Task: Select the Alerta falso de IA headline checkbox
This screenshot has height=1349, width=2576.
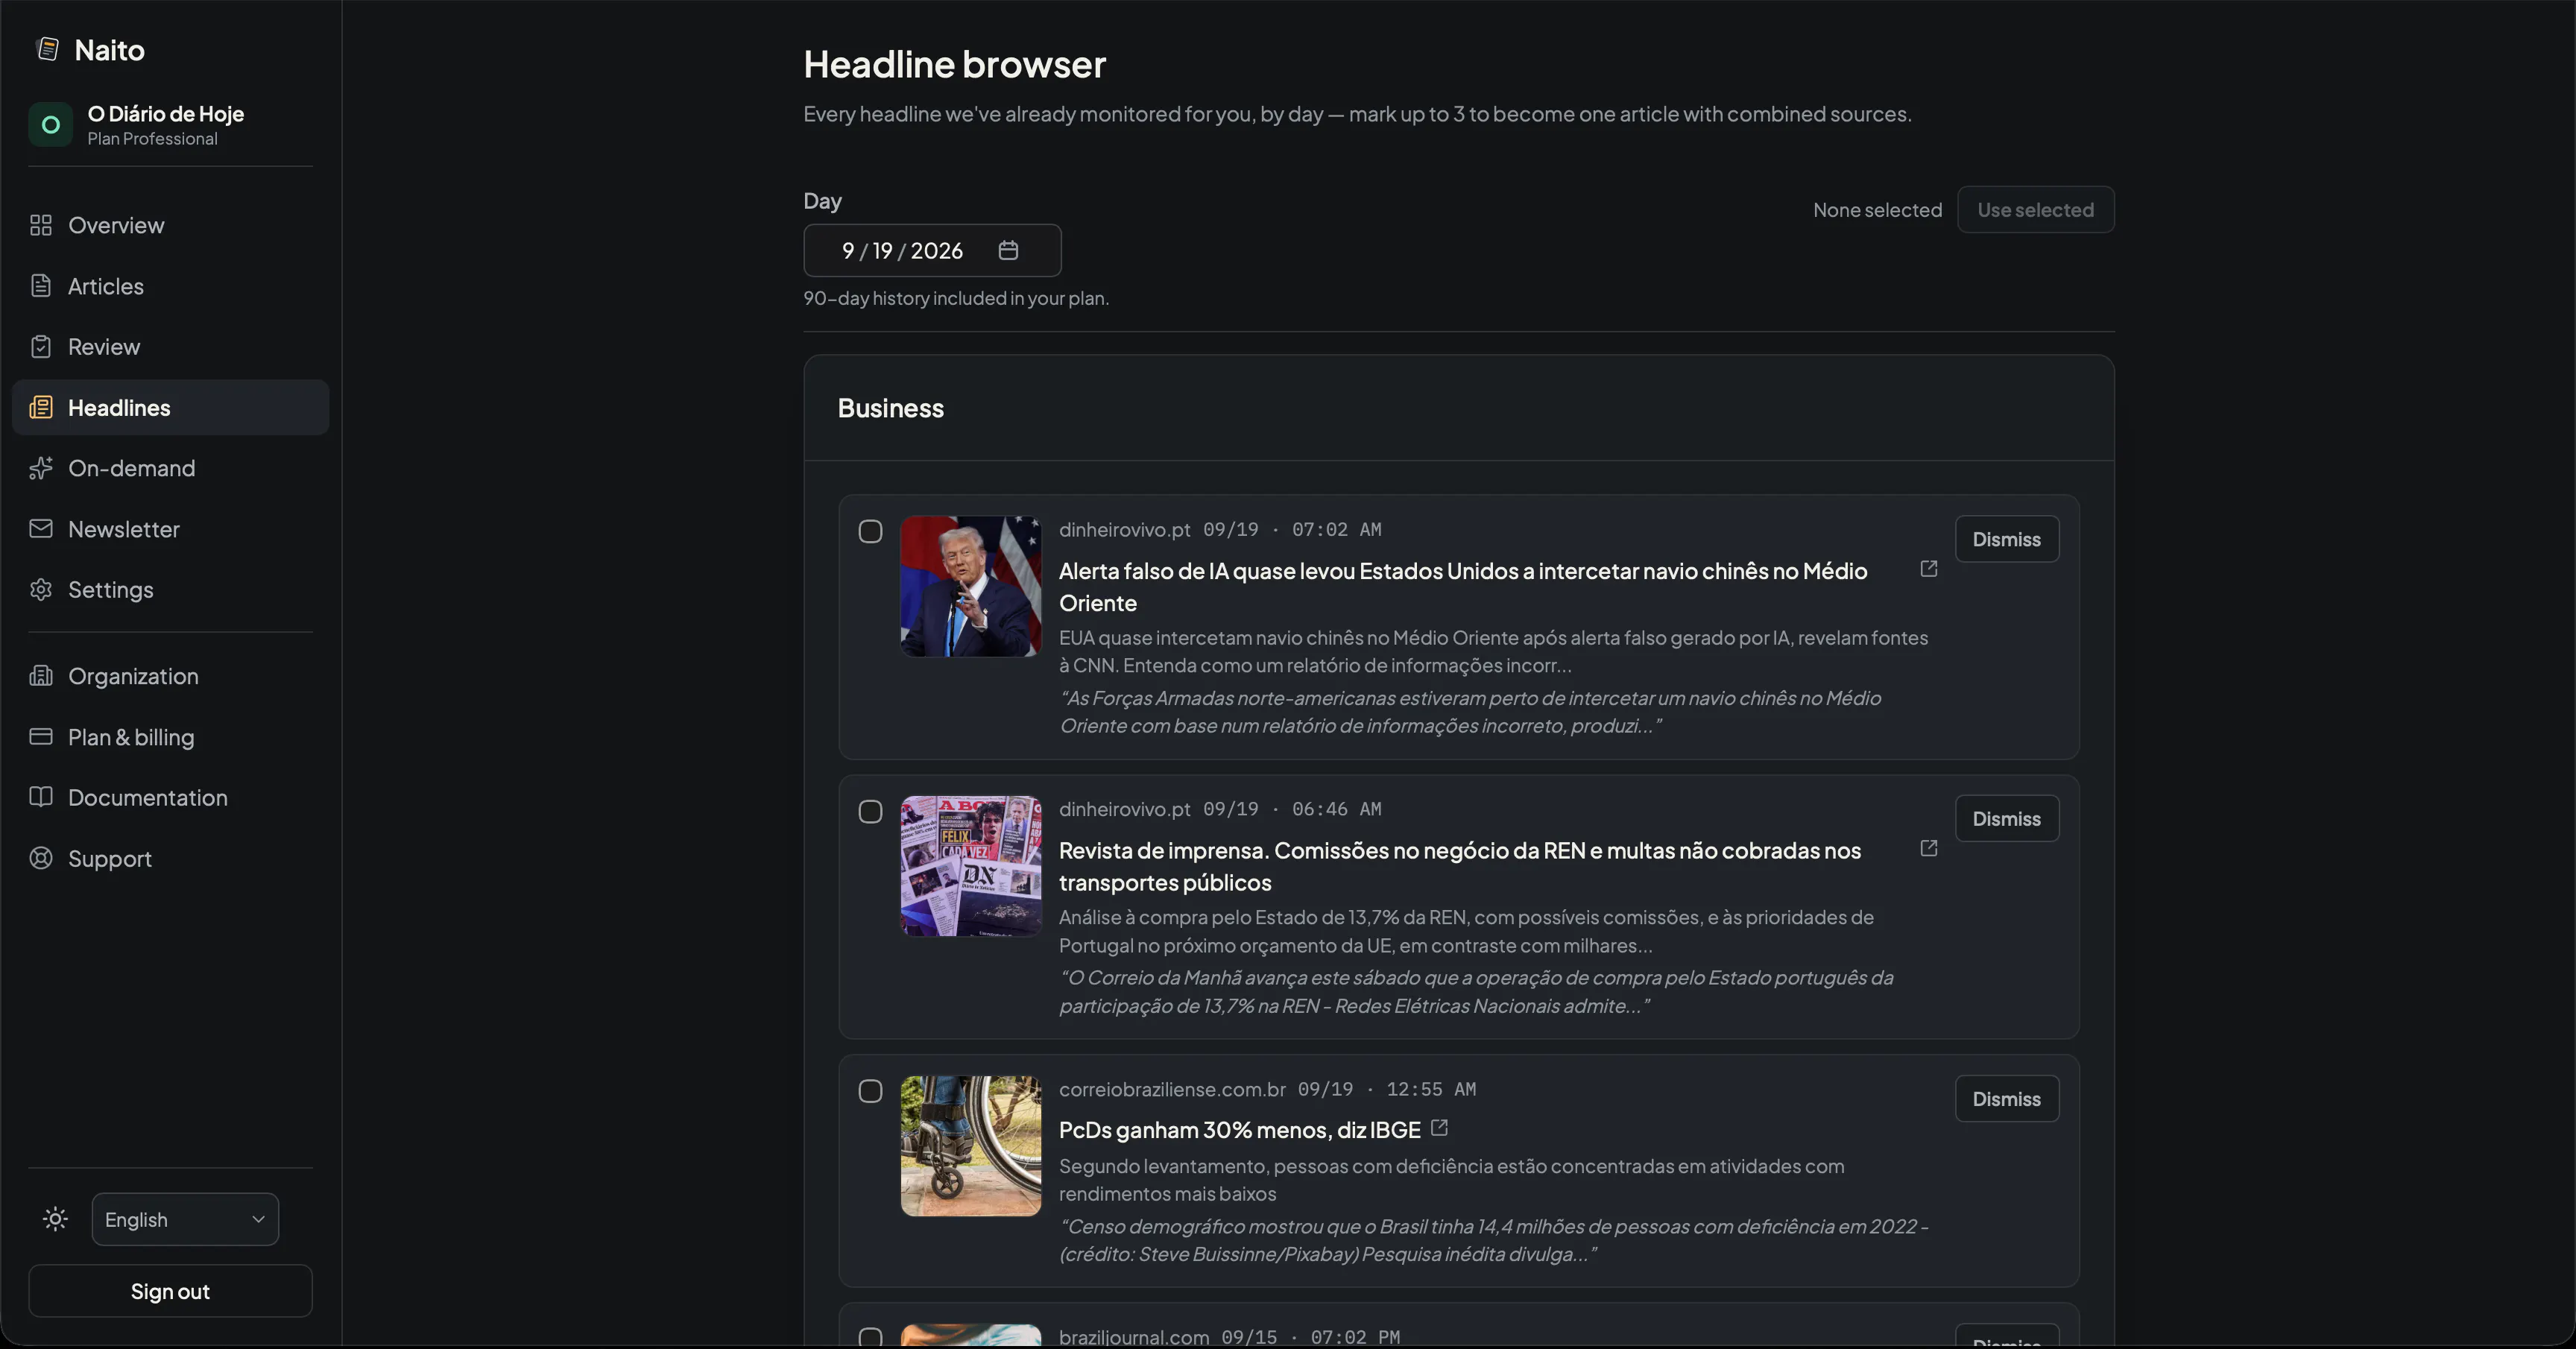Action: (x=870, y=531)
